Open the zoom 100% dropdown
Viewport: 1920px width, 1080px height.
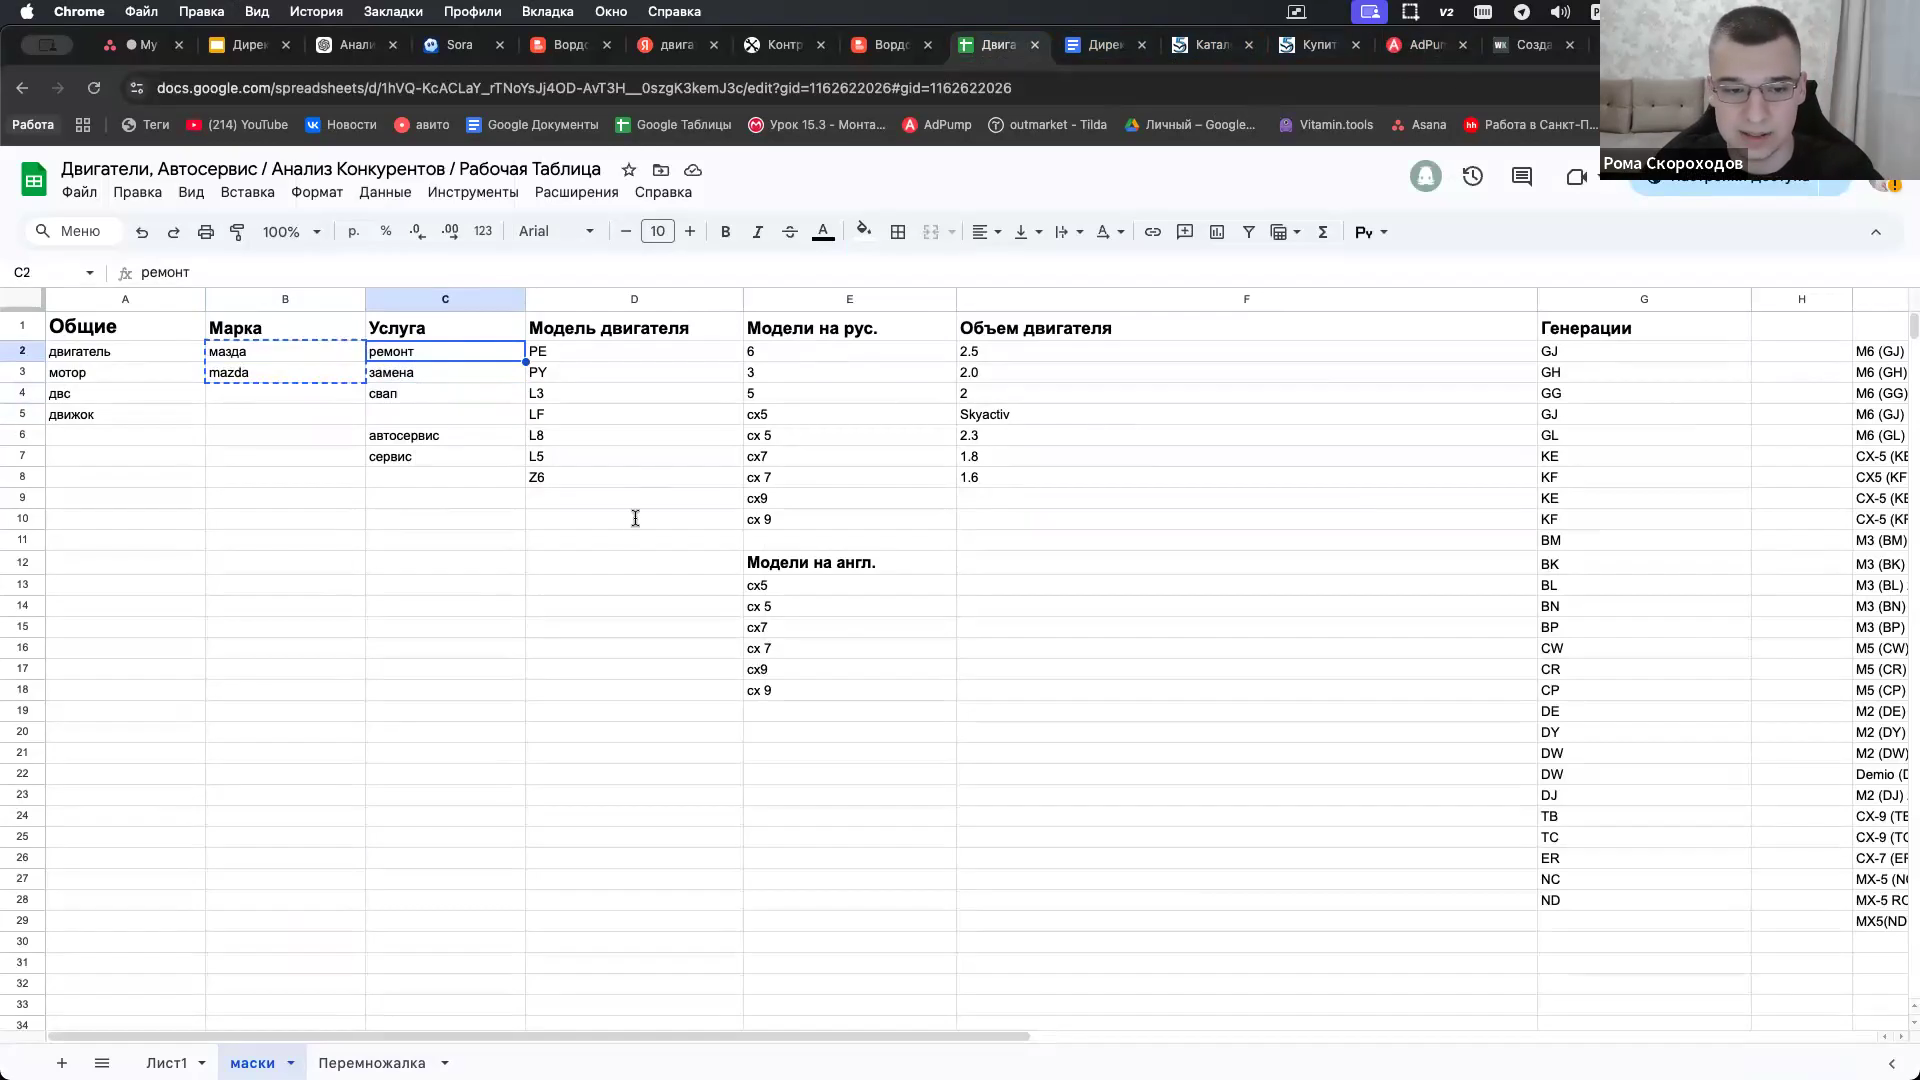[291, 232]
